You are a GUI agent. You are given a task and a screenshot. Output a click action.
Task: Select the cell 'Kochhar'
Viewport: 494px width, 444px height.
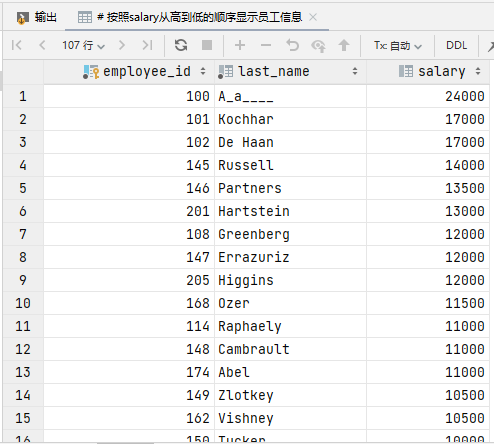coord(290,119)
